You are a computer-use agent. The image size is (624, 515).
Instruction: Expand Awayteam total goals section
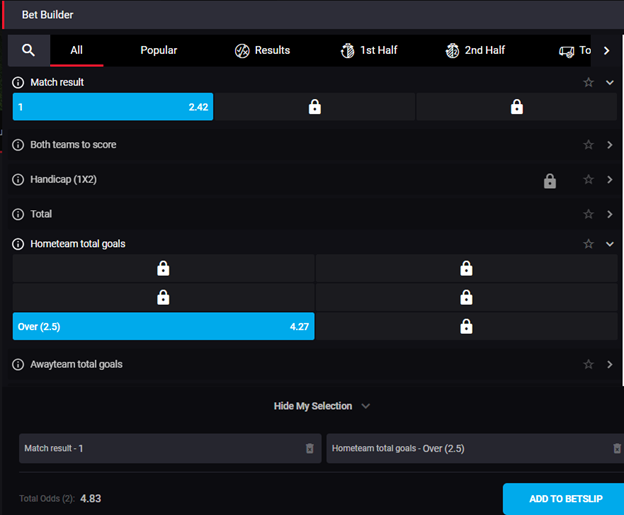click(610, 365)
